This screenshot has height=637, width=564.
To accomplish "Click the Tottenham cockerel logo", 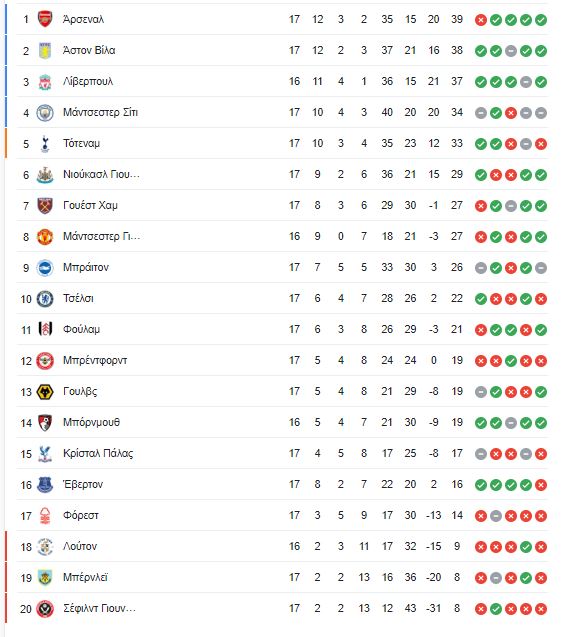I will (45, 144).
